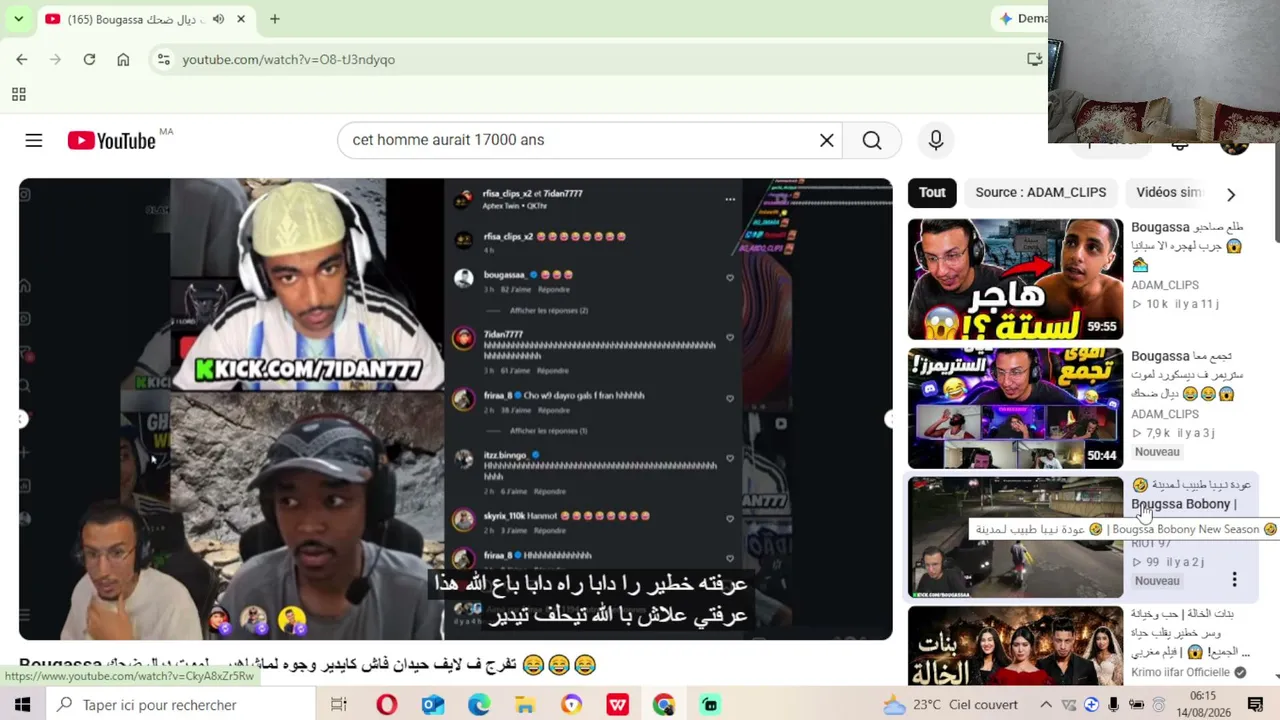This screenshot has height=720, width=1280.
Task: Go to the YouTube home logo
Action: click(112, 141)
